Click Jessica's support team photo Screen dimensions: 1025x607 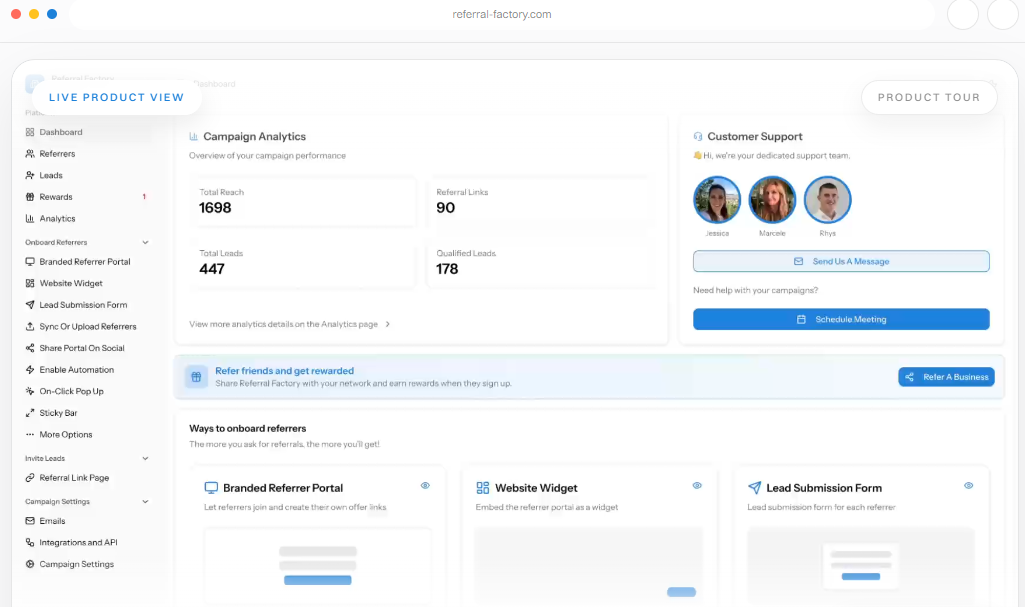(717, 200)
